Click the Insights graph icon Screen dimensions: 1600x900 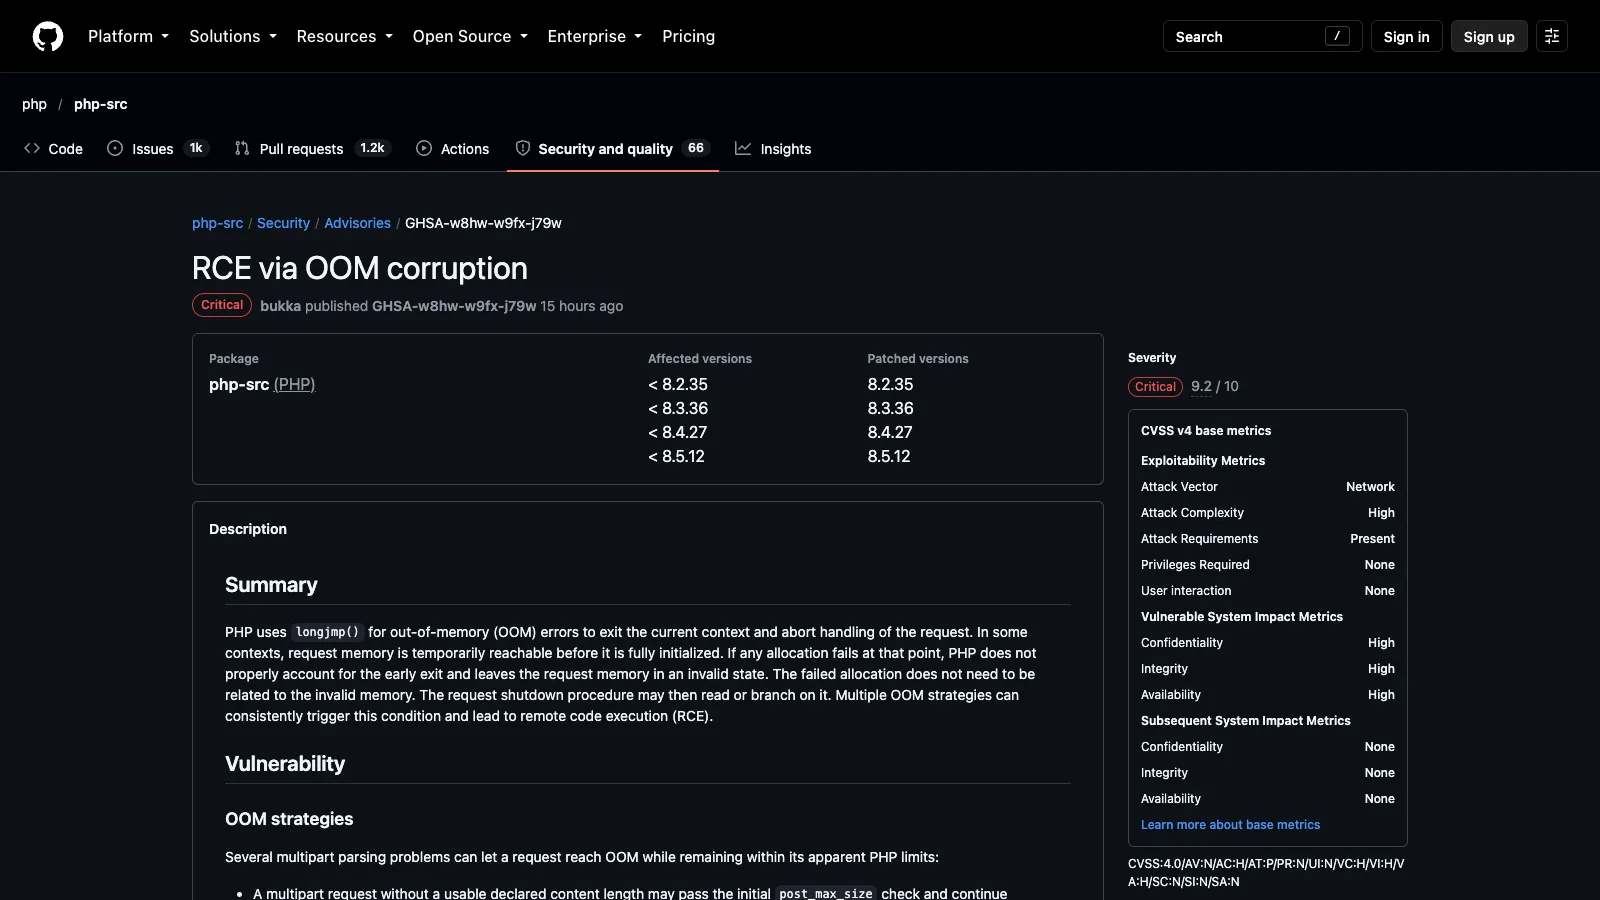coord(743,148)
